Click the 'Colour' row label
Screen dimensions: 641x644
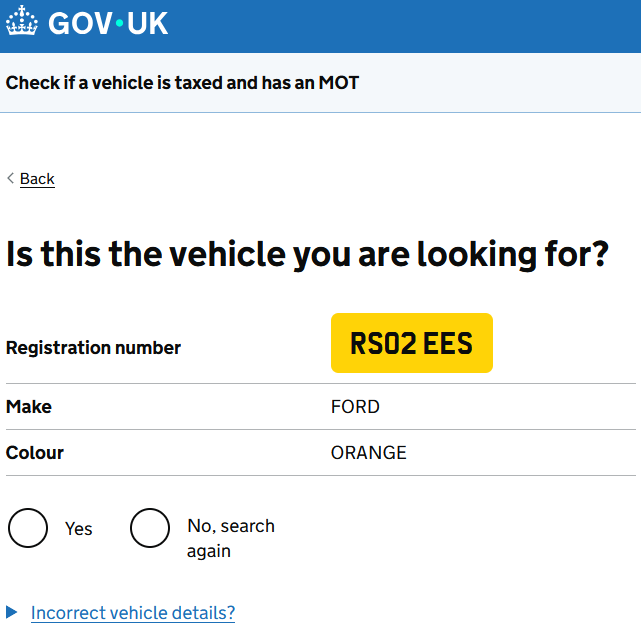35,453
